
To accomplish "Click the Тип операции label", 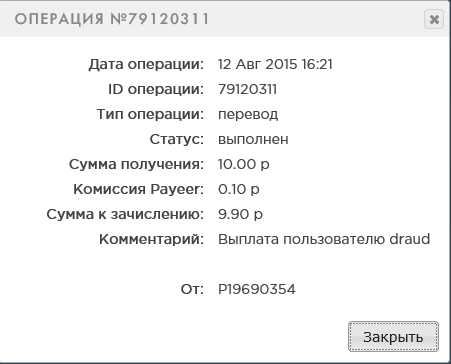I will [x=150, y=114].
